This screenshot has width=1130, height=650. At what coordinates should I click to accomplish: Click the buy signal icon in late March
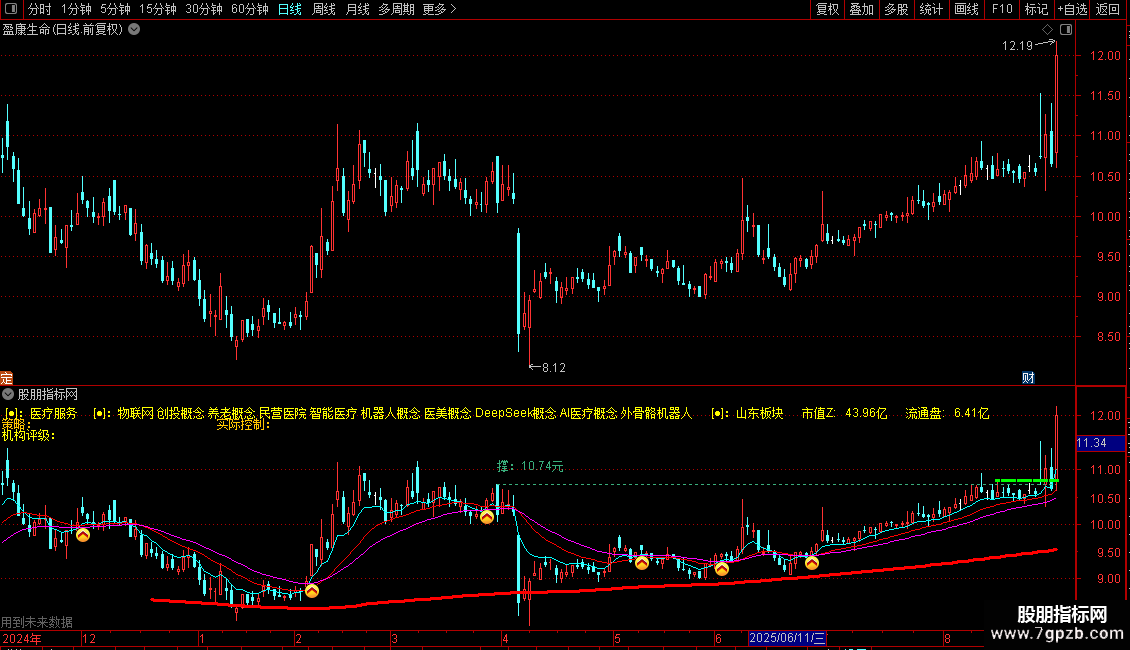point(487,517)
